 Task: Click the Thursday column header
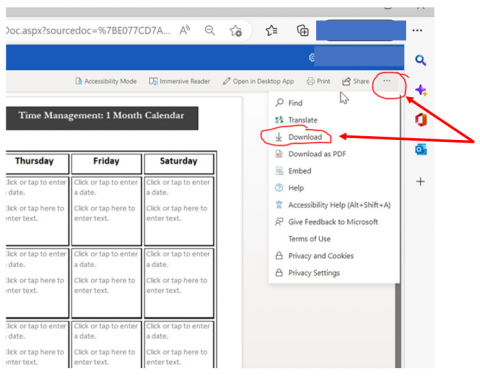pos(36,164)
